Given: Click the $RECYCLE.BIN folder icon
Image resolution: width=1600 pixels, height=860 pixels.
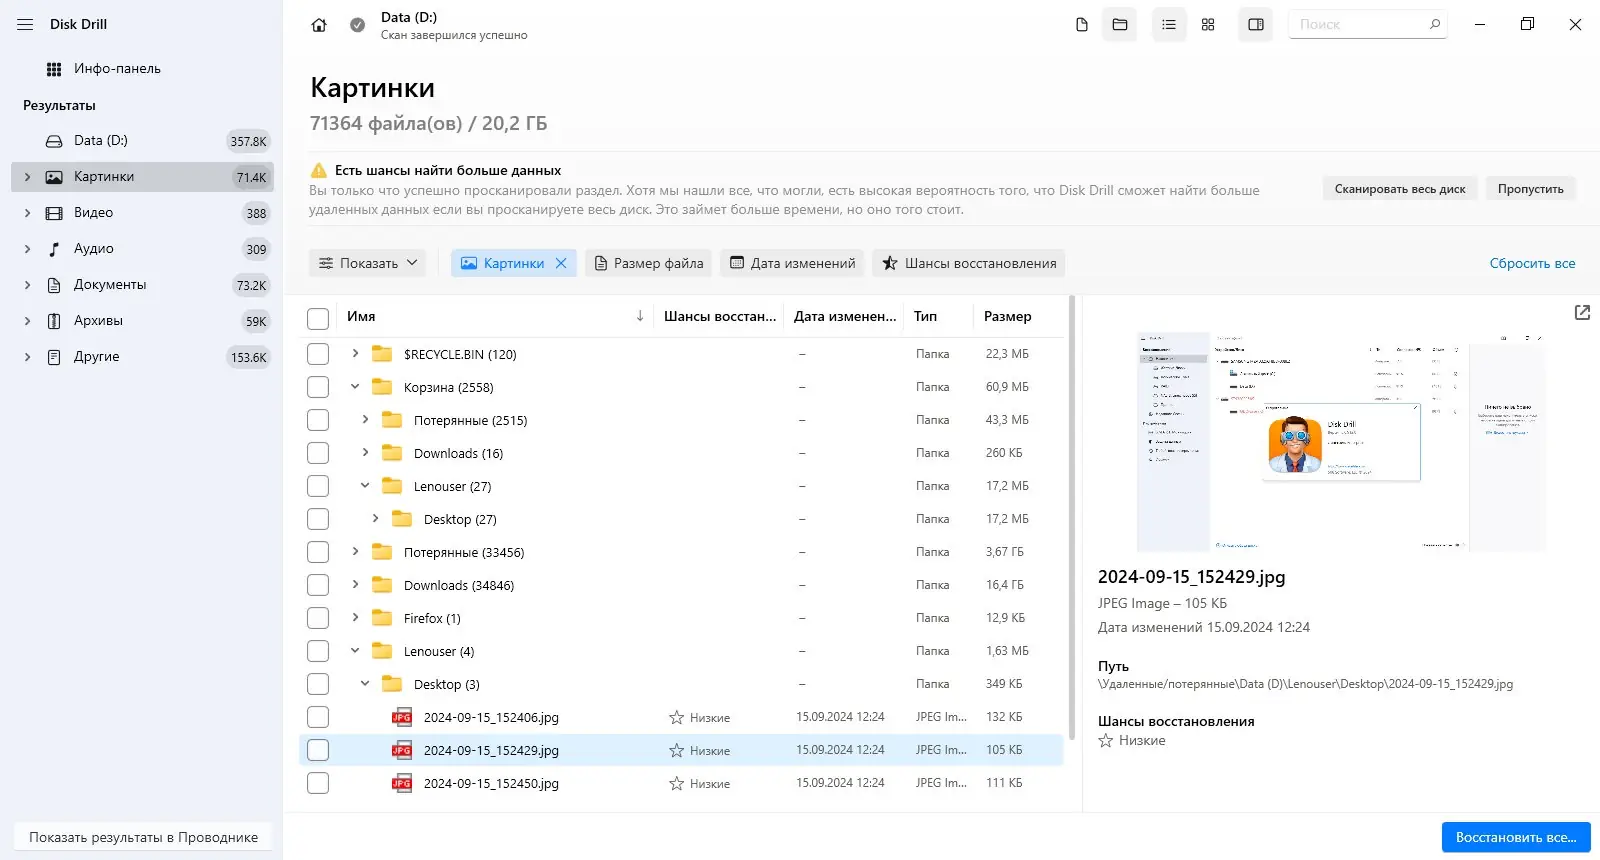Looking at the screenshot, I should [x=382, y=354].
